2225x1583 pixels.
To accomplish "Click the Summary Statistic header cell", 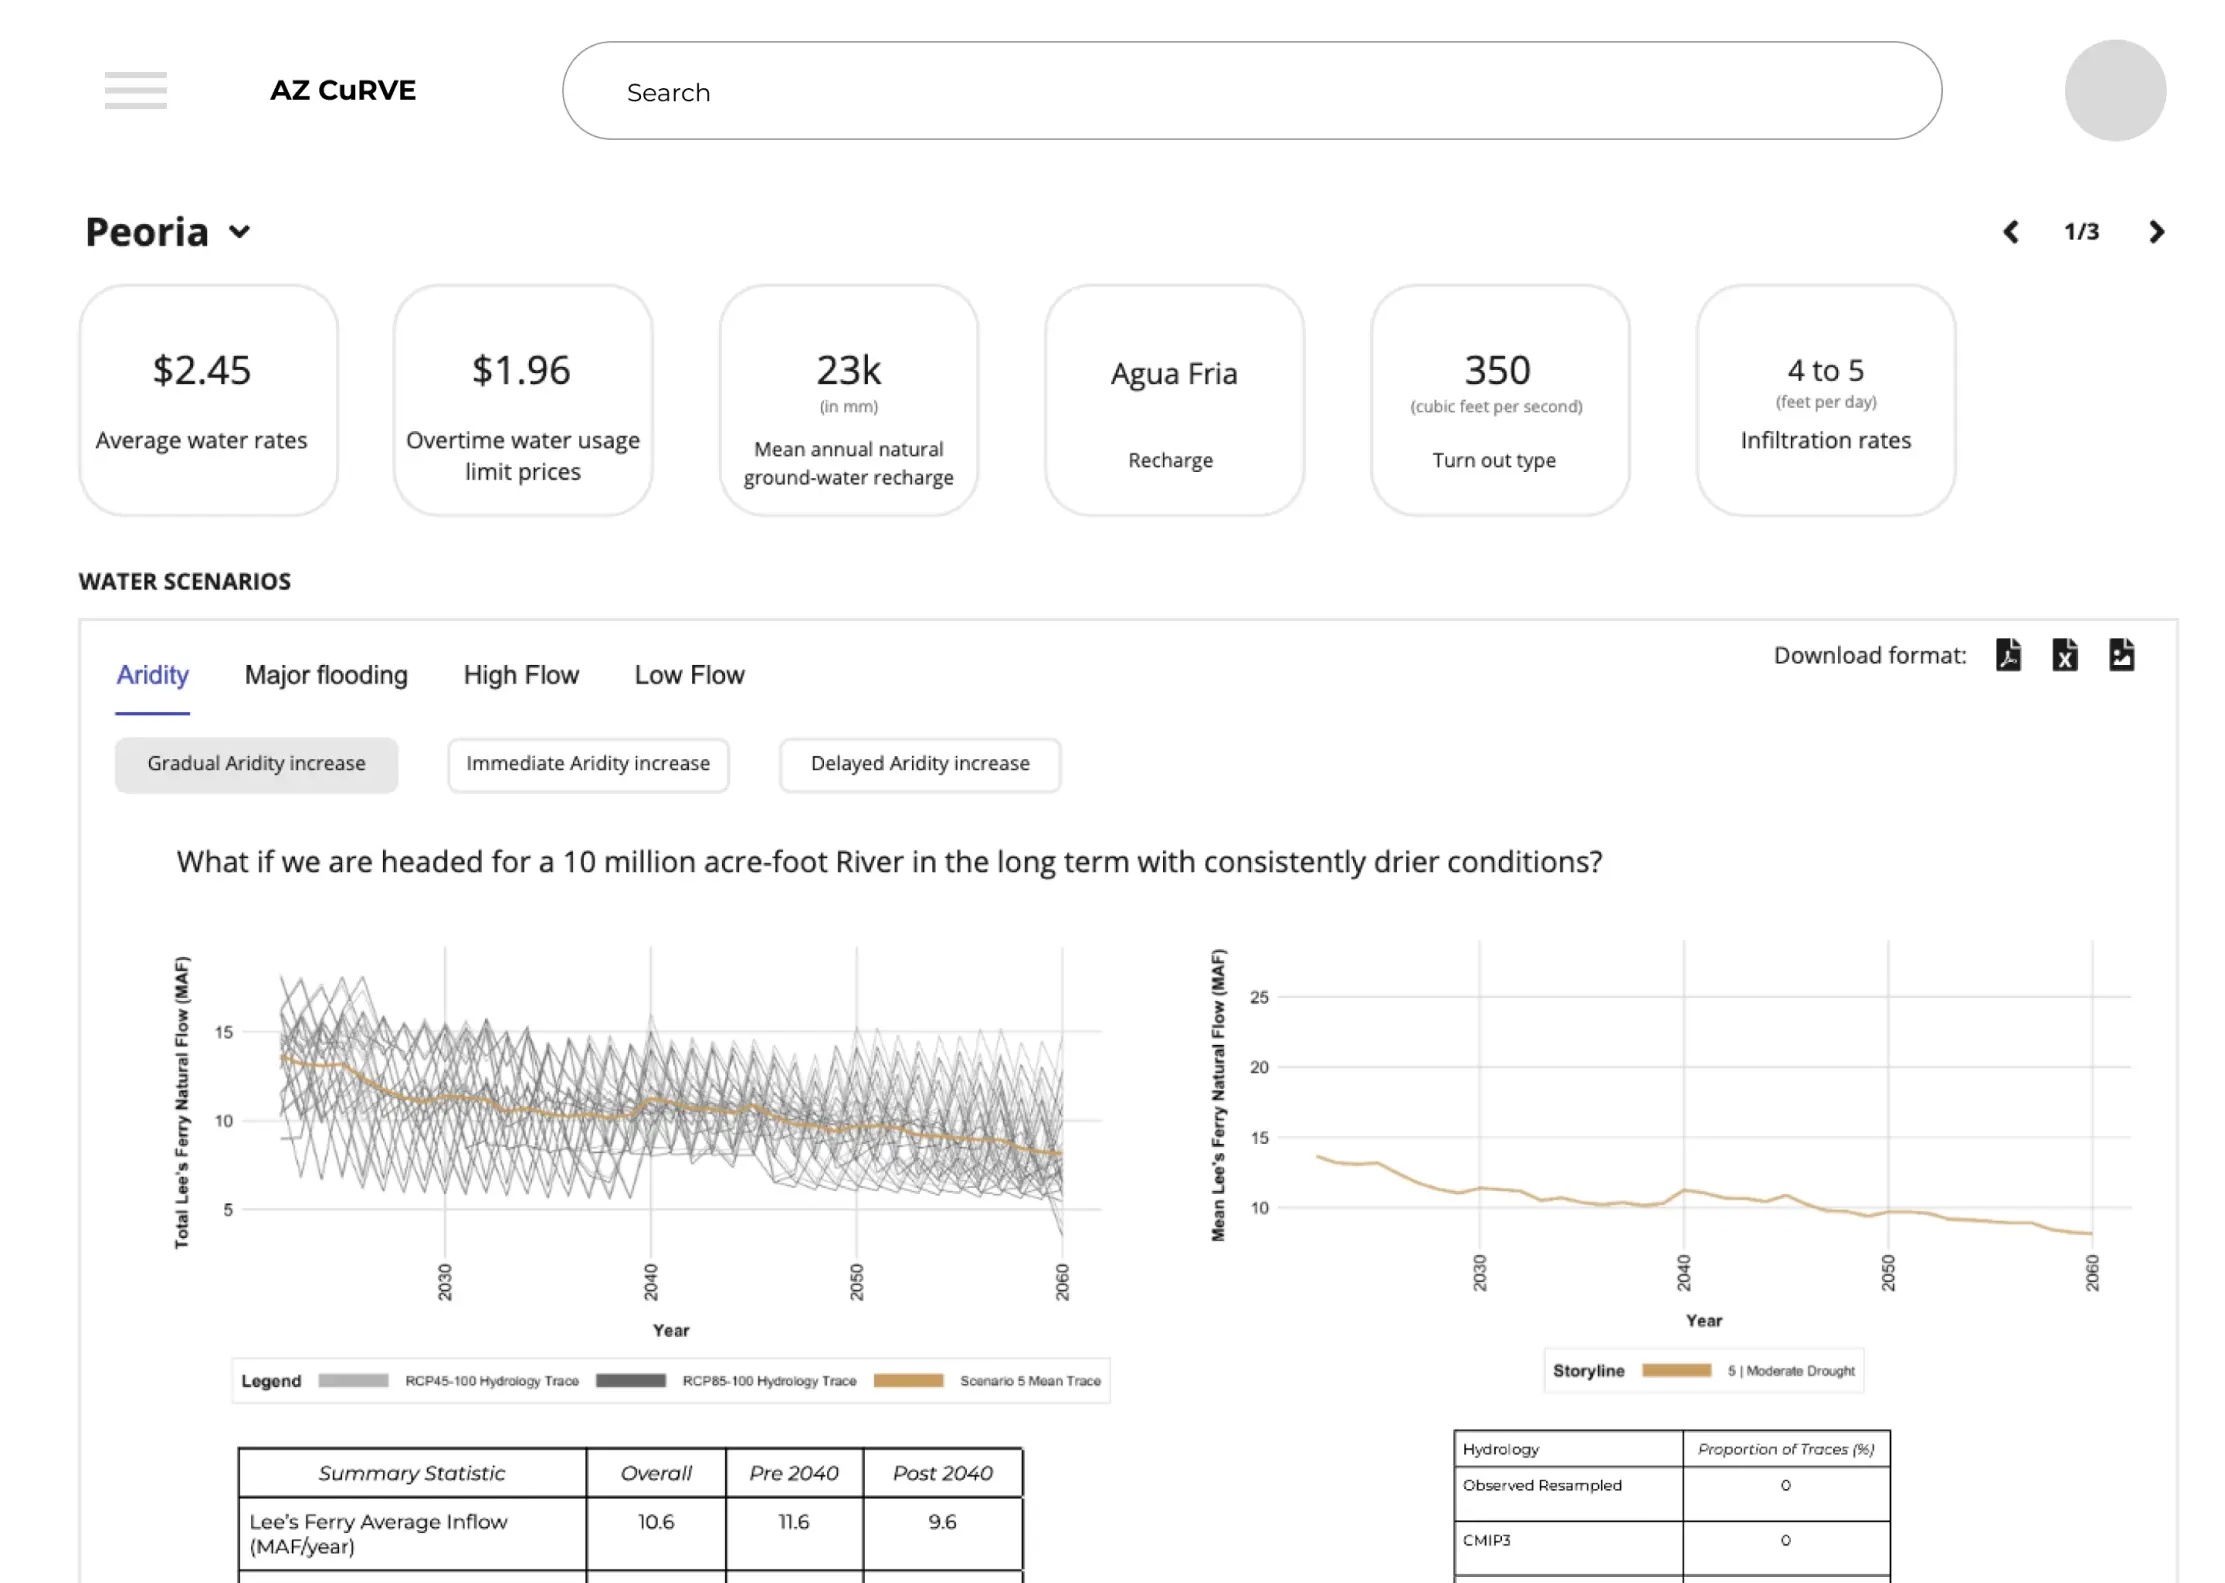I will point(412,1474).
